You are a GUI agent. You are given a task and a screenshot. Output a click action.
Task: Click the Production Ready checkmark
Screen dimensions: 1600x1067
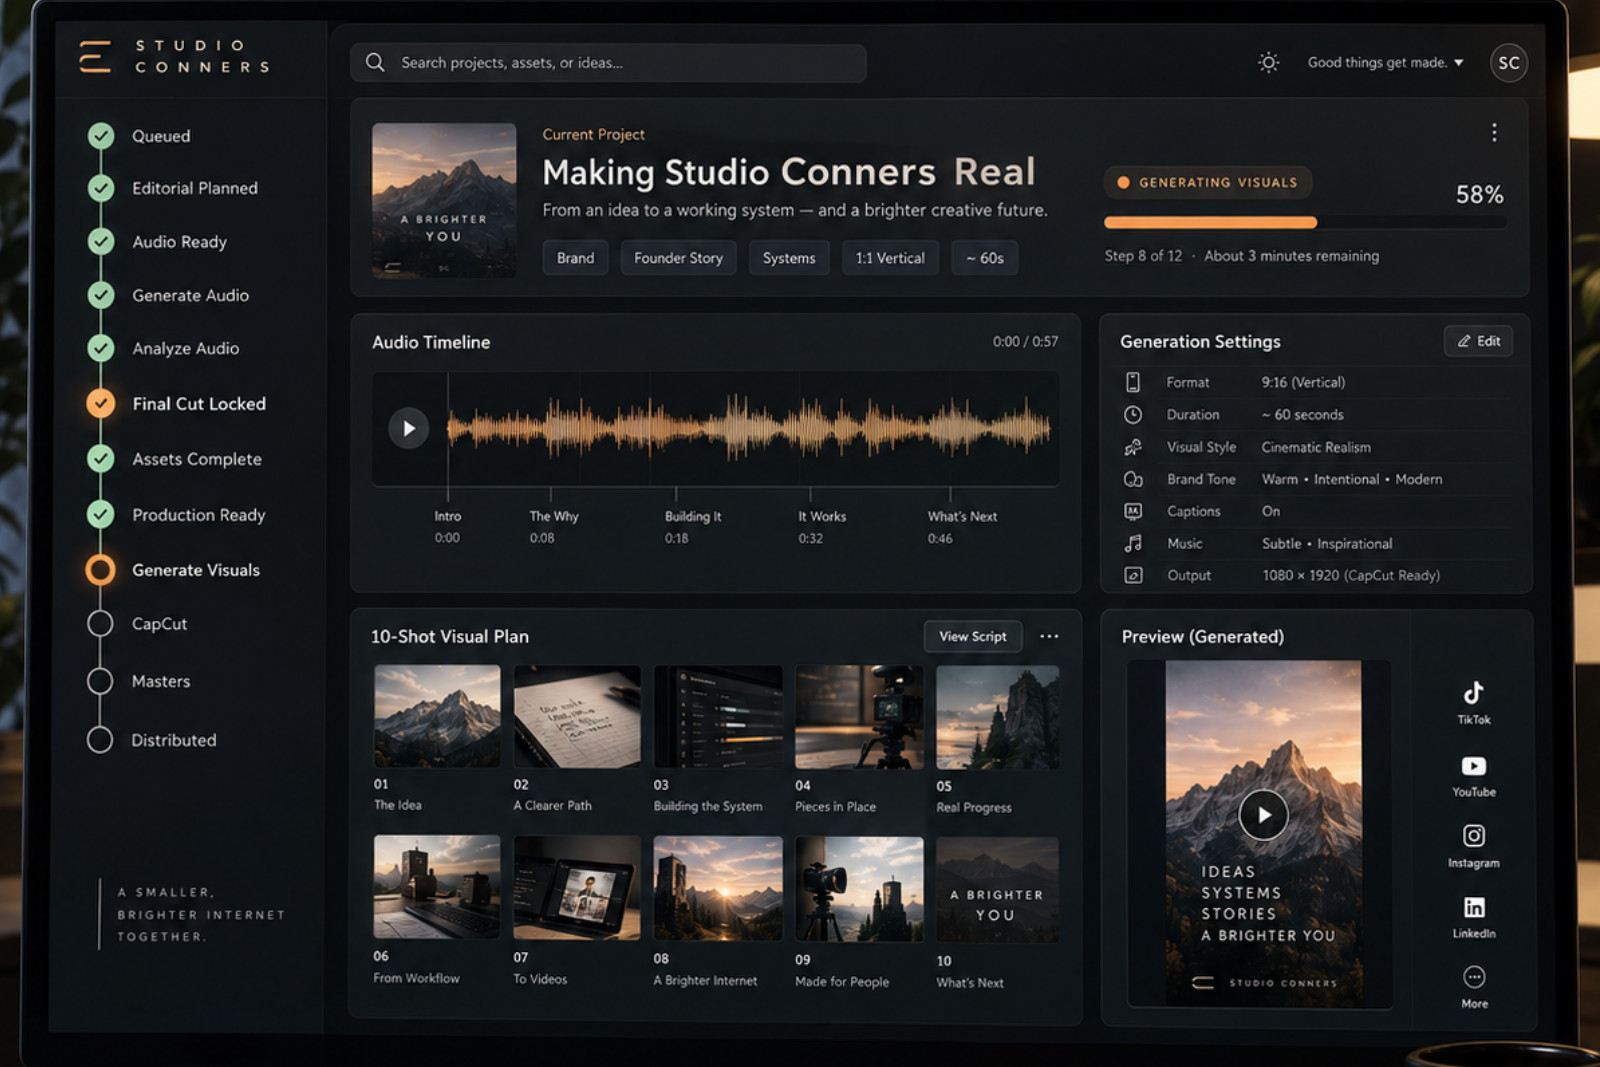point(100,514)
